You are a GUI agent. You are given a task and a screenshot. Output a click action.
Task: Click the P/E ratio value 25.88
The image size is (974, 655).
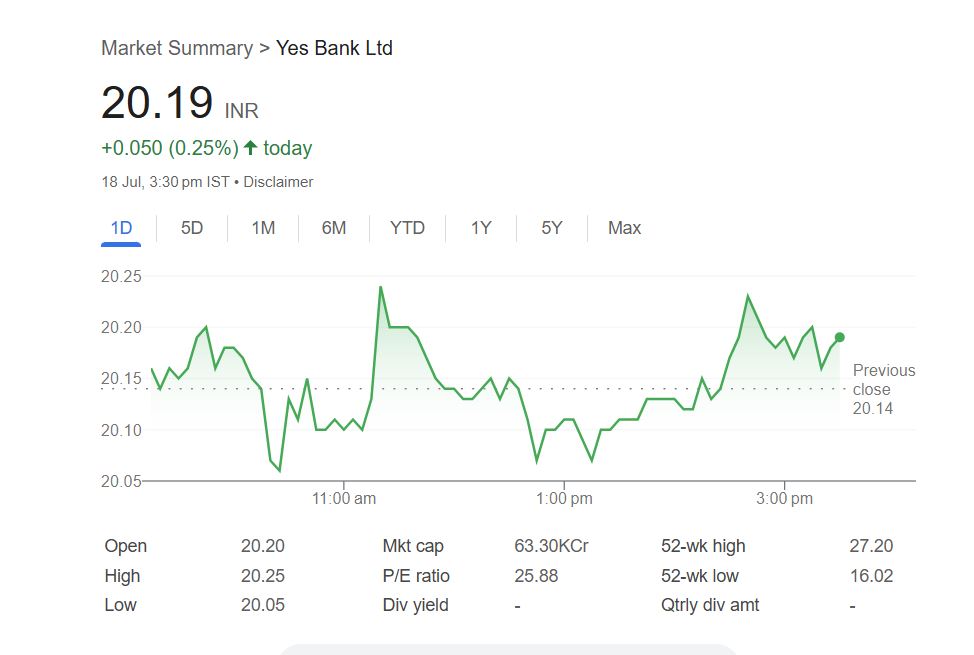click(536, 576)
